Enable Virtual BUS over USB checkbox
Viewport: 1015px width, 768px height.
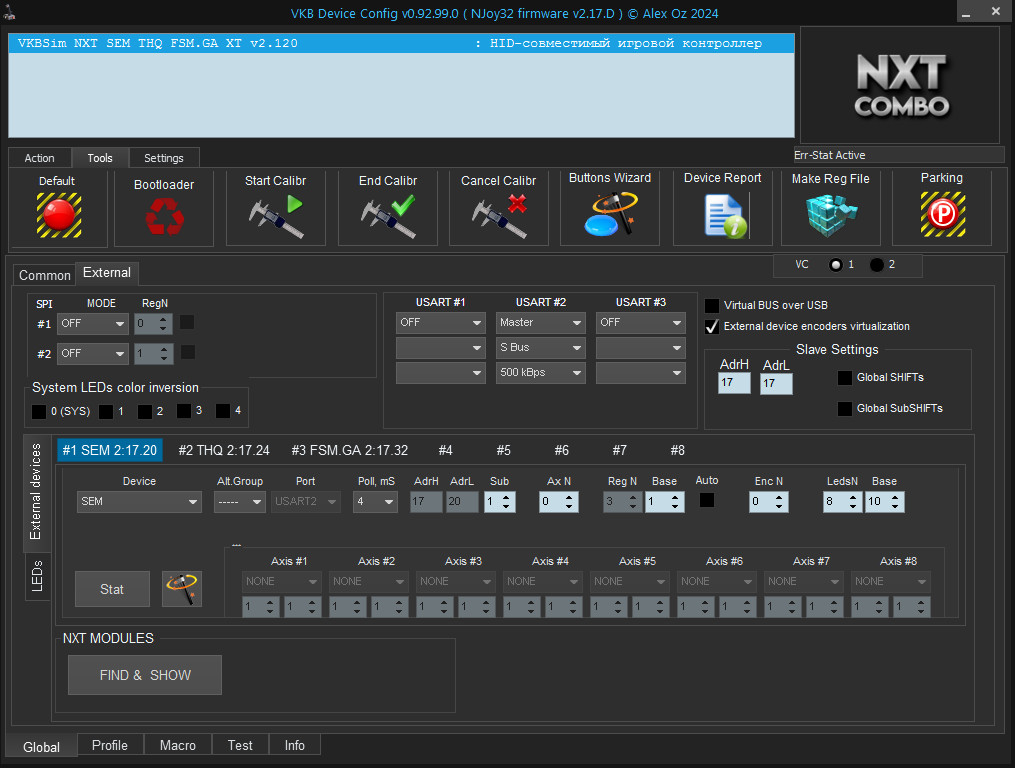711,305
